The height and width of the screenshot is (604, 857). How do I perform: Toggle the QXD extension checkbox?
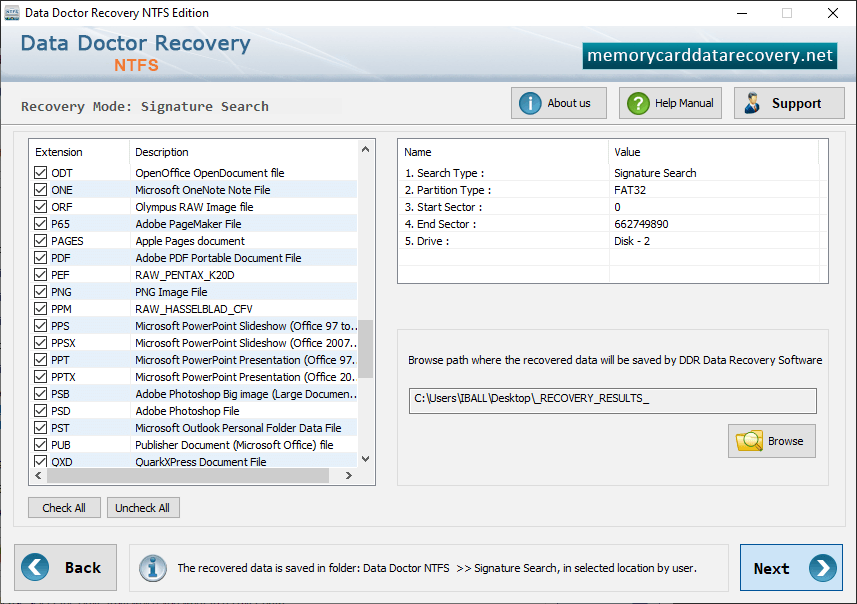point(40,461)
